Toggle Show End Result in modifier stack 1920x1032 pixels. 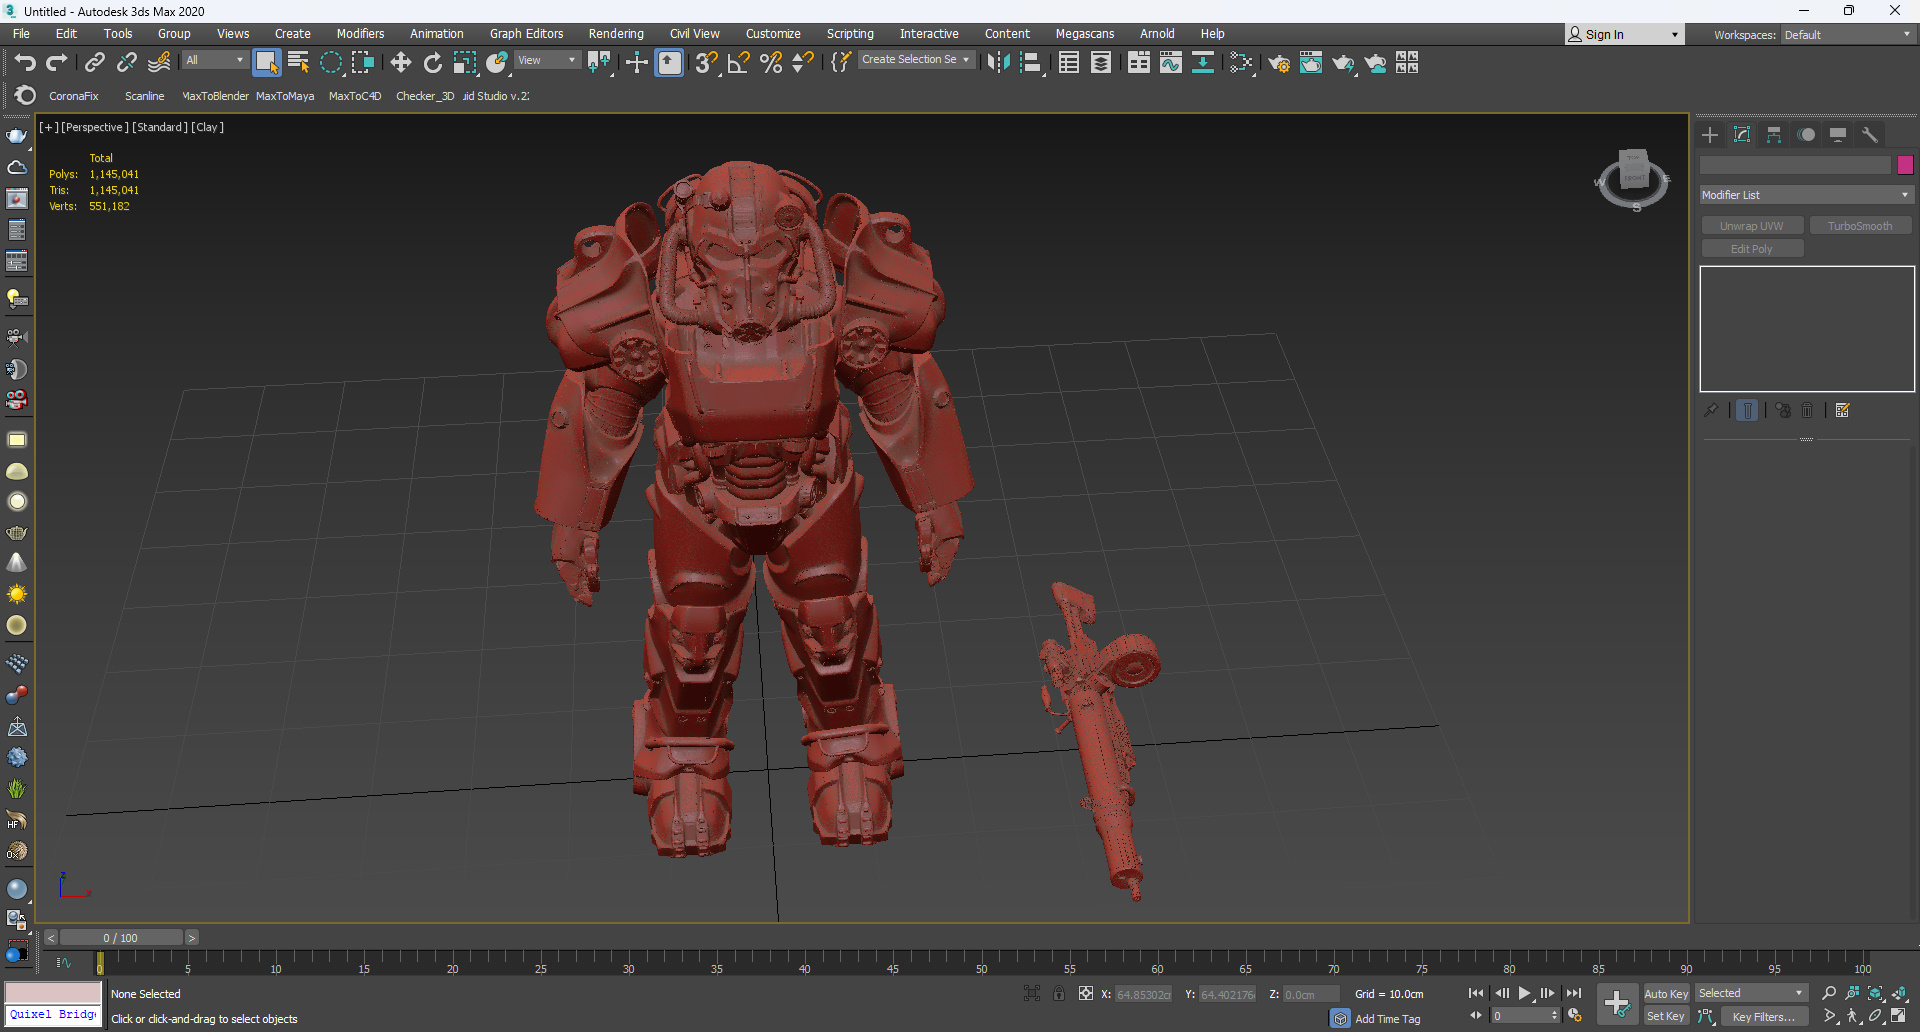pos(1747,411)
